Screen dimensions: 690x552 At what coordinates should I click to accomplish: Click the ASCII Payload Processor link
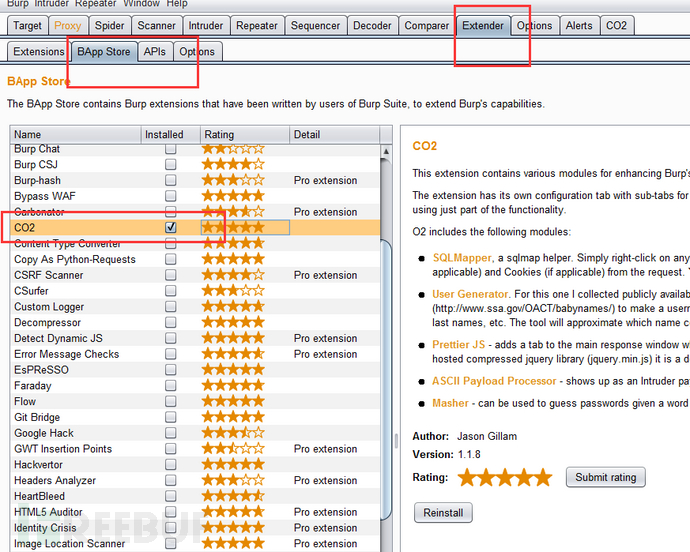click(x=494, y=381)
